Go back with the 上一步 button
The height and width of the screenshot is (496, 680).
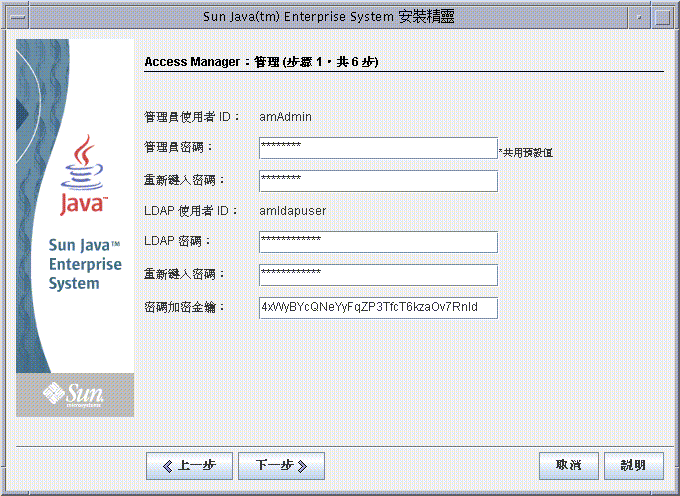click(190, 466)
